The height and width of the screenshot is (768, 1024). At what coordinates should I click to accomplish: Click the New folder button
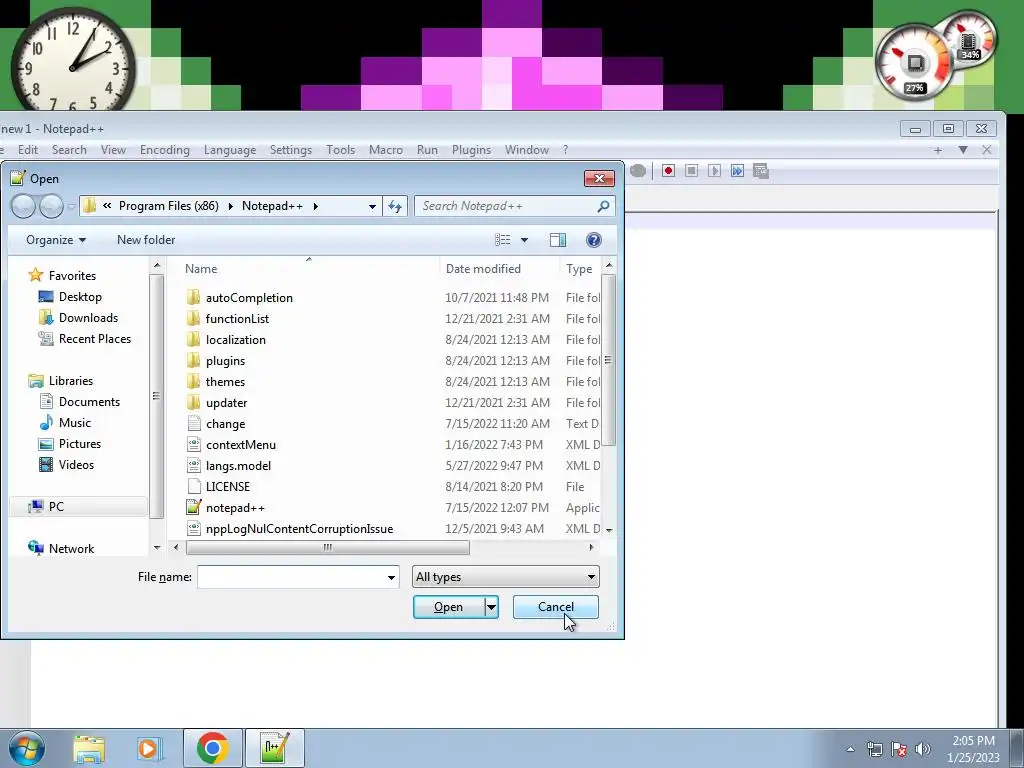pyautogui.click(x=146, y=240)
